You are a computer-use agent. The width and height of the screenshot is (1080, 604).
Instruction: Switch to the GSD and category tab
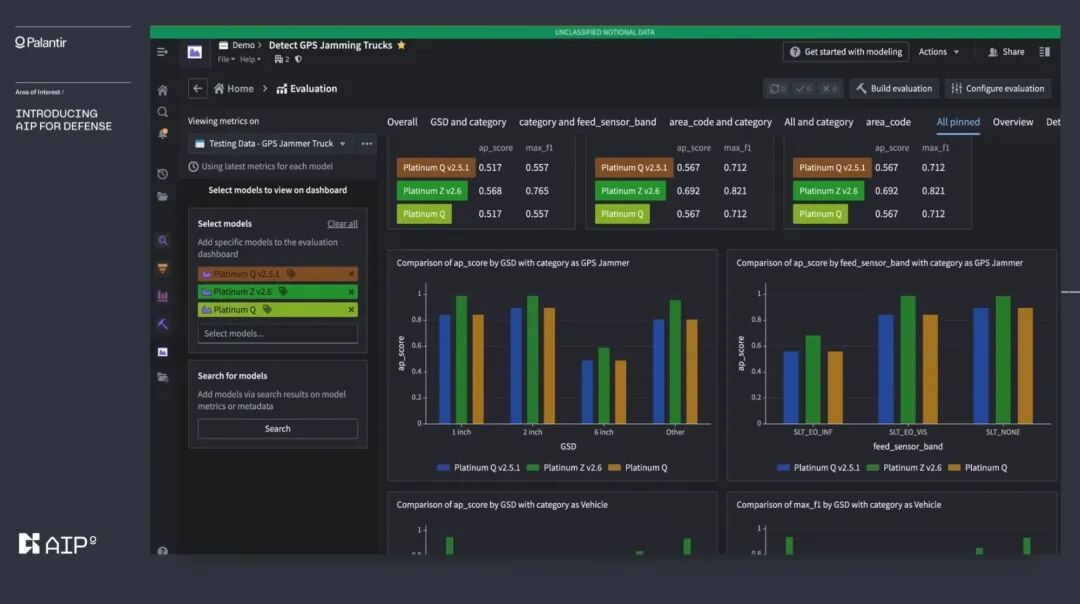tap(468, 122)
